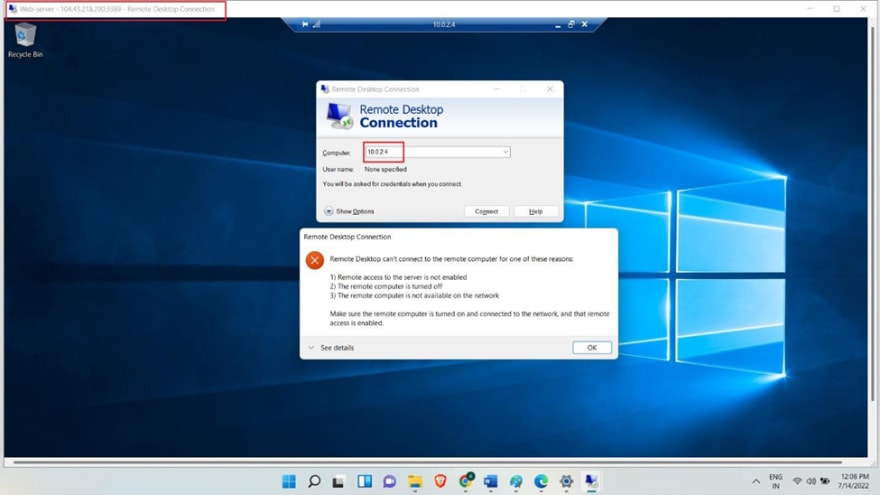This screenshot has height=495, width=880.
Task: Open Microsoft Edge from the taskbar
Action: click(541, 481)
